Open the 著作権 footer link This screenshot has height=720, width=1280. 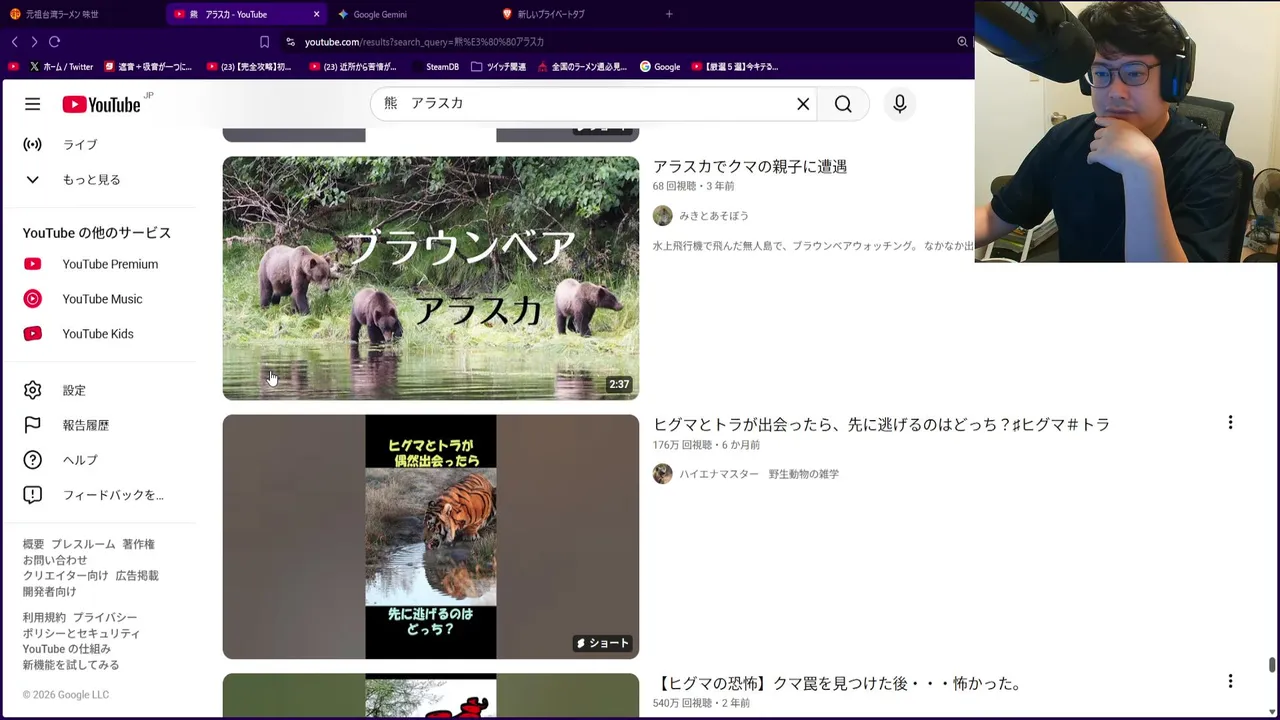click(138, 545)
